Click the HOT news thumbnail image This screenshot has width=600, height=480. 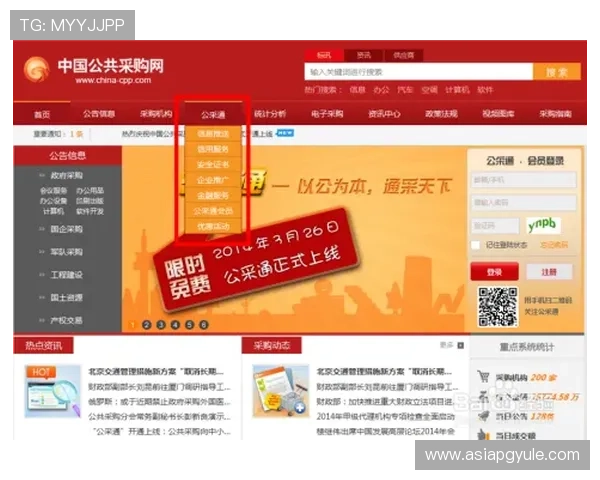[53, 391]
